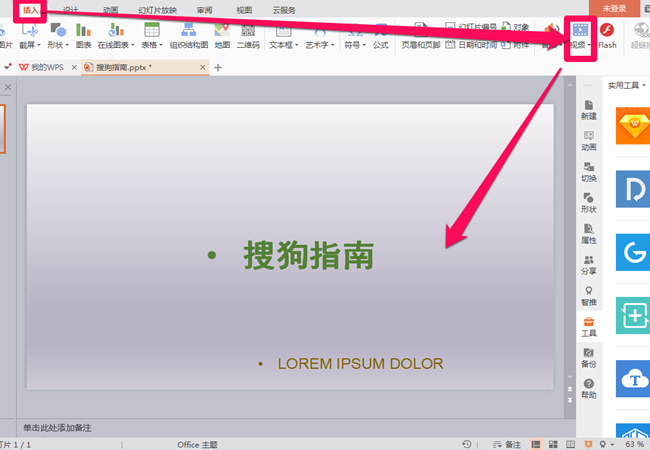This screenshot has height=450, width=650.
Task: Click the 视频 video icon
Action: tap(580, 30)
